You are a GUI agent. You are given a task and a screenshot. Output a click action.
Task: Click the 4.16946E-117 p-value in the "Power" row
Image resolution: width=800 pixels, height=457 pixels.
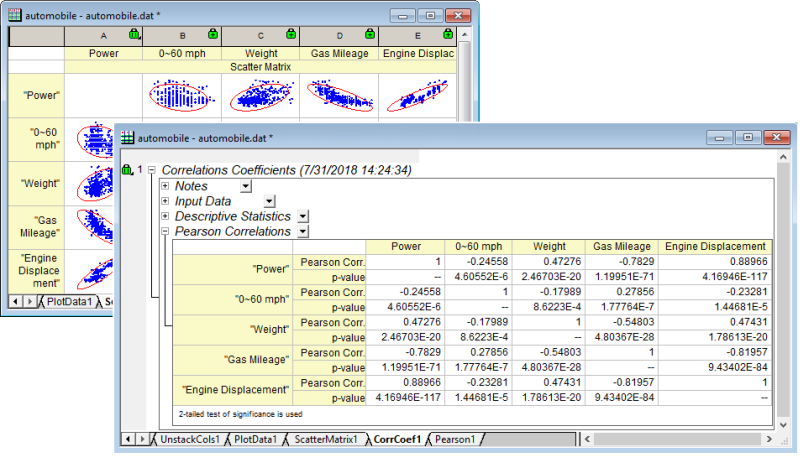[x=715, y=276]
